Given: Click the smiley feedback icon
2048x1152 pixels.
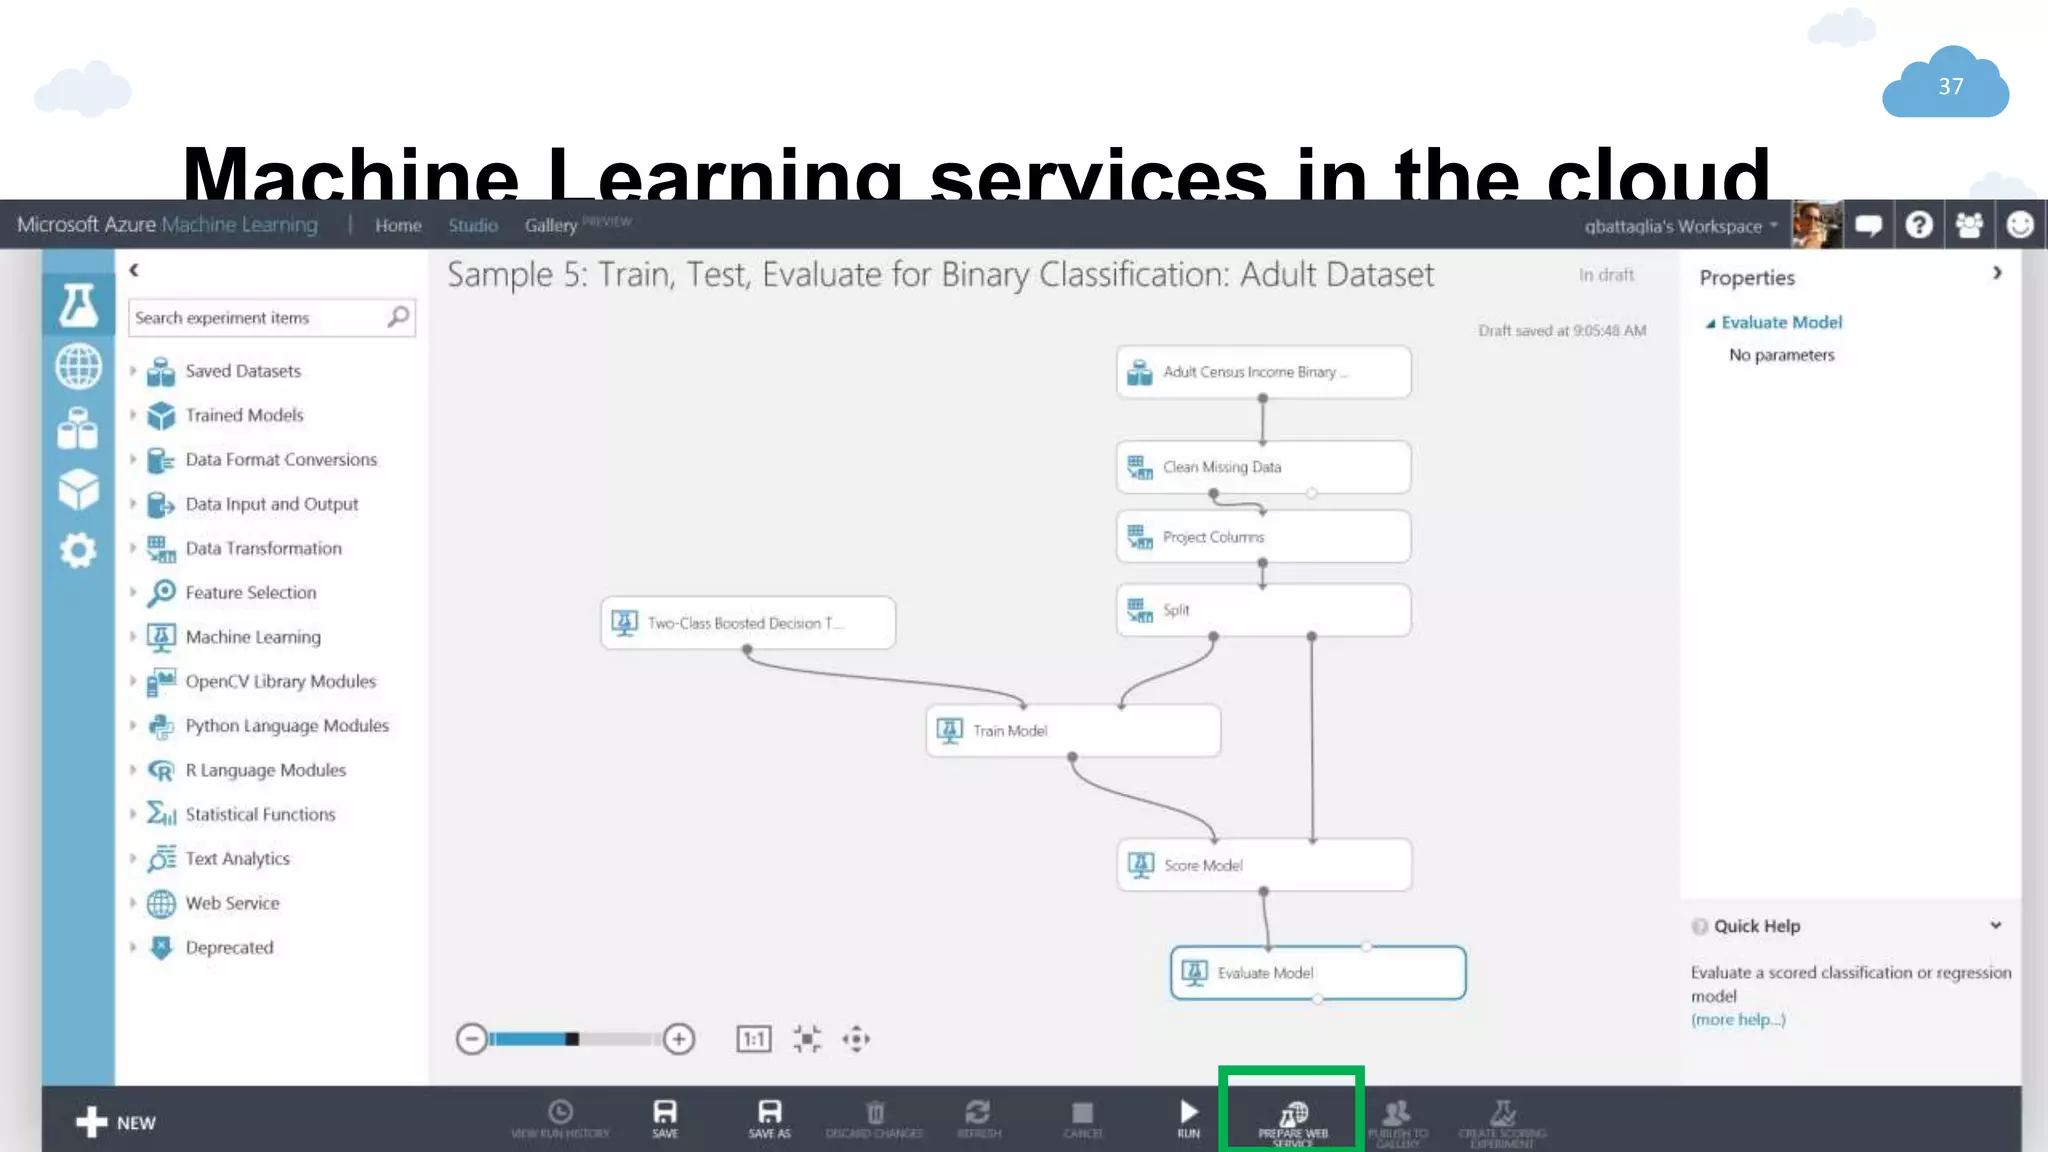Looking at the screenshot, I should click(x=2020, y=225).
